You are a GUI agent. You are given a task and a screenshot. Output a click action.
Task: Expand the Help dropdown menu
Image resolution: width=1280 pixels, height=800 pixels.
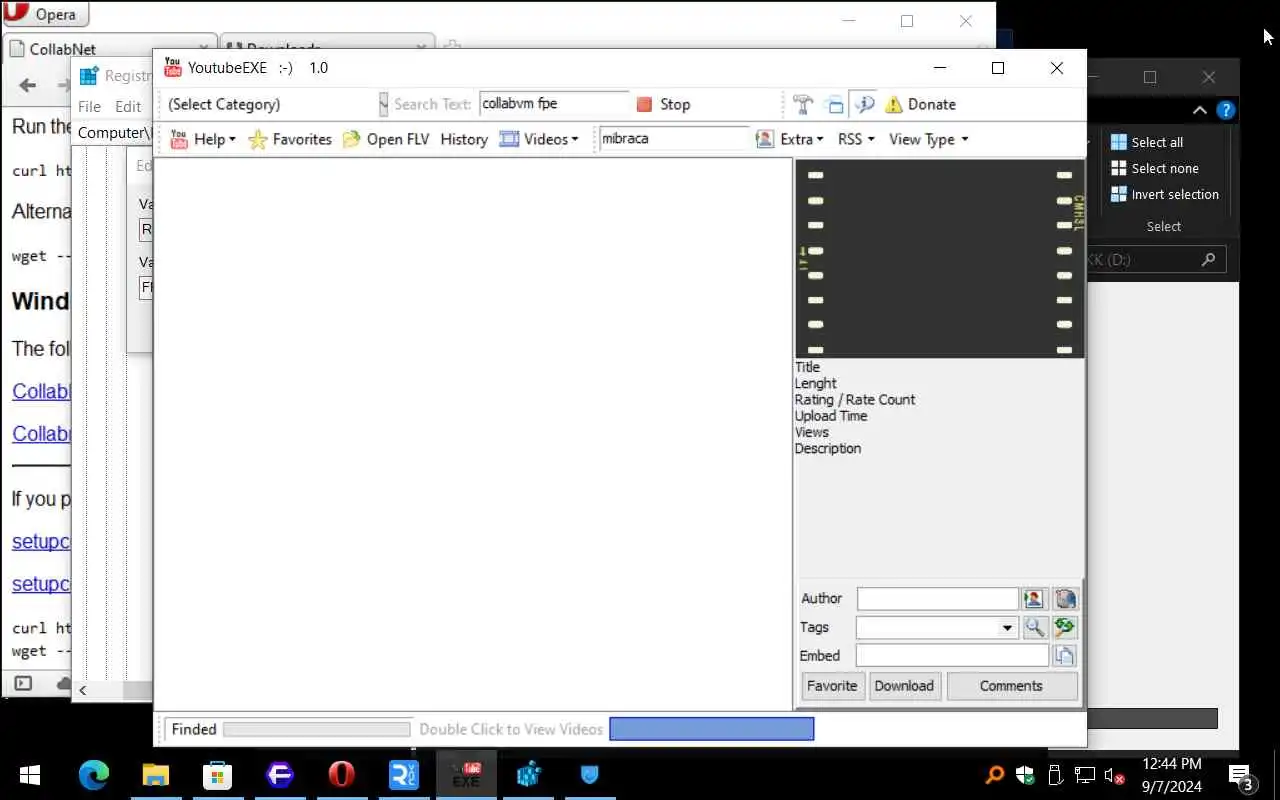click(x=232, y=140)
